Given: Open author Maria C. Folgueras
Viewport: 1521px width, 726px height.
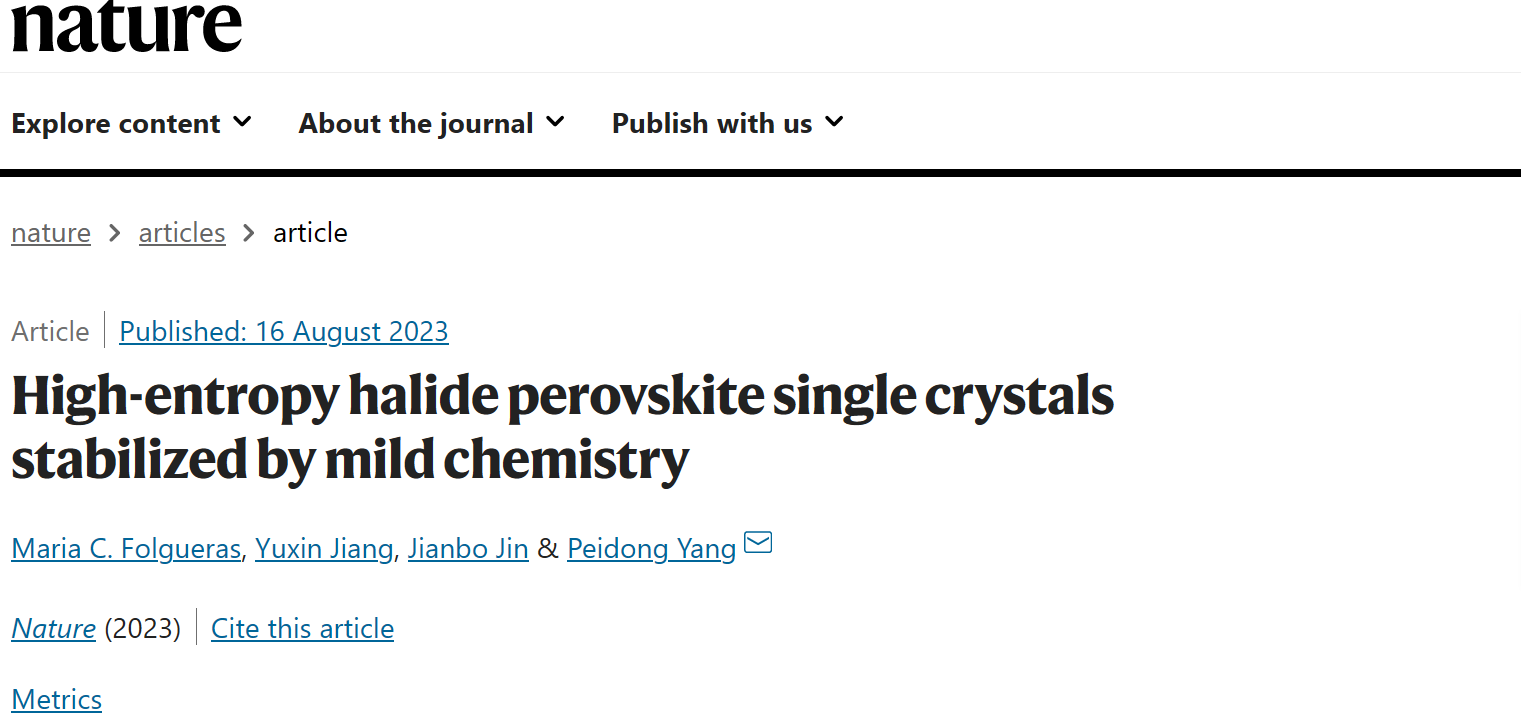Looking at the screenshot, I should [126, 549].
